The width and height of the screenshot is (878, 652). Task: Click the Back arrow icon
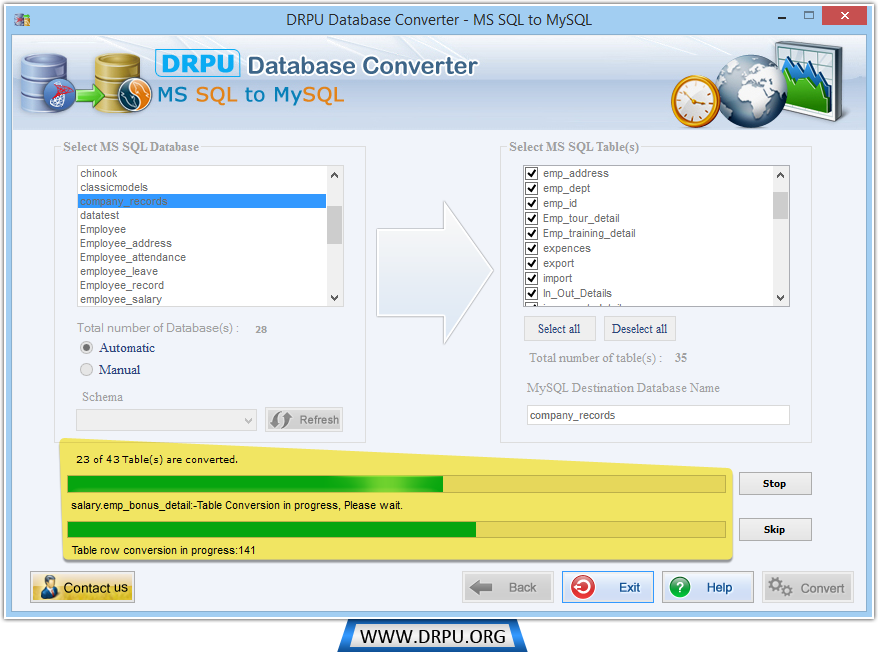tap(481, 588)
